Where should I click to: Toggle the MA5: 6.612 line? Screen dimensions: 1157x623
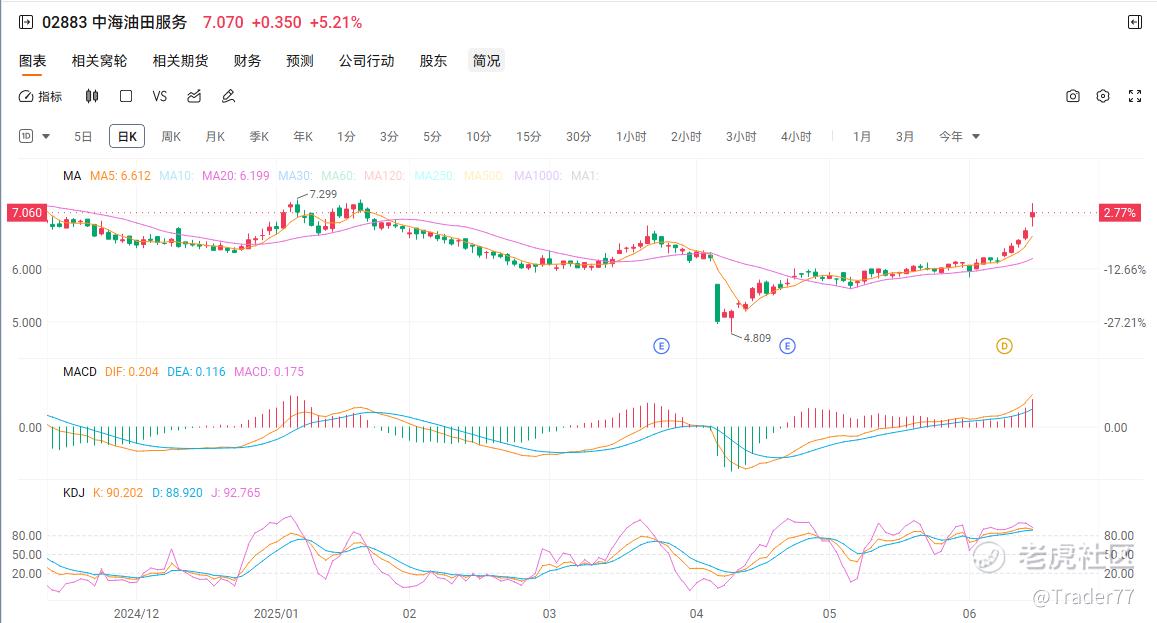pos(120,176)
